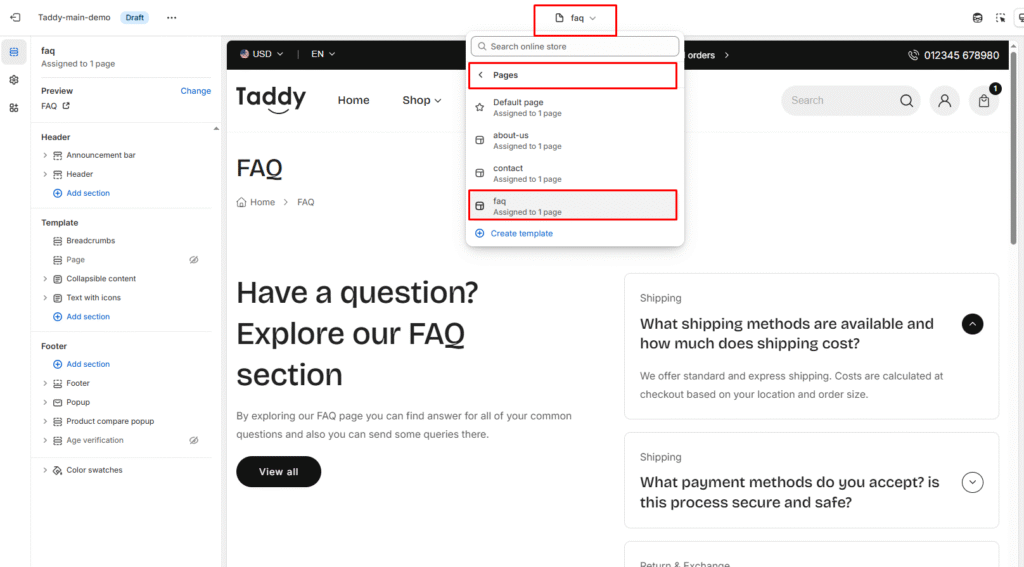Click the account user icon
This screenshot has width=1024, height=567.
pyautogui.click(x=943, y=101)
